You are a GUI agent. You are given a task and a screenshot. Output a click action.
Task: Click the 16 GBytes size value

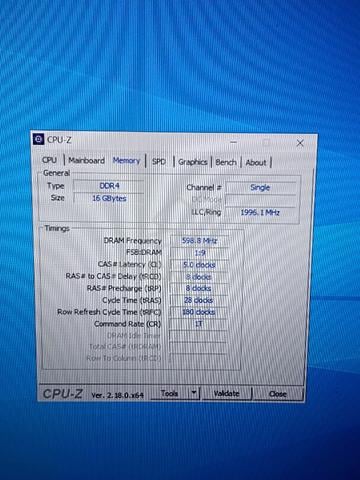[109, 198]
